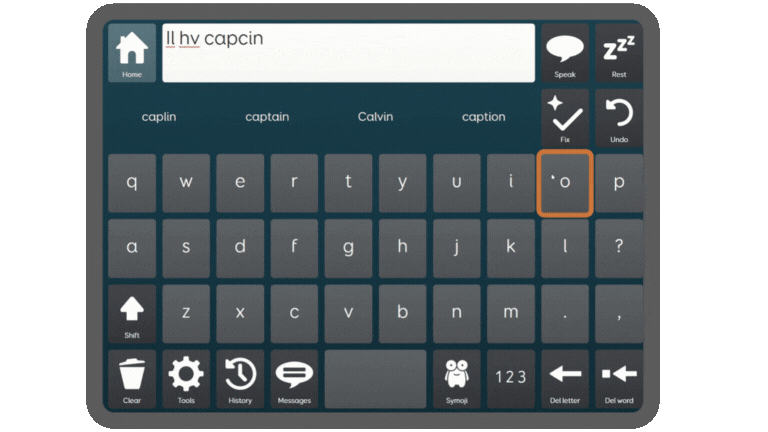
Task: Open saved Messages
Action: [294, 379]
